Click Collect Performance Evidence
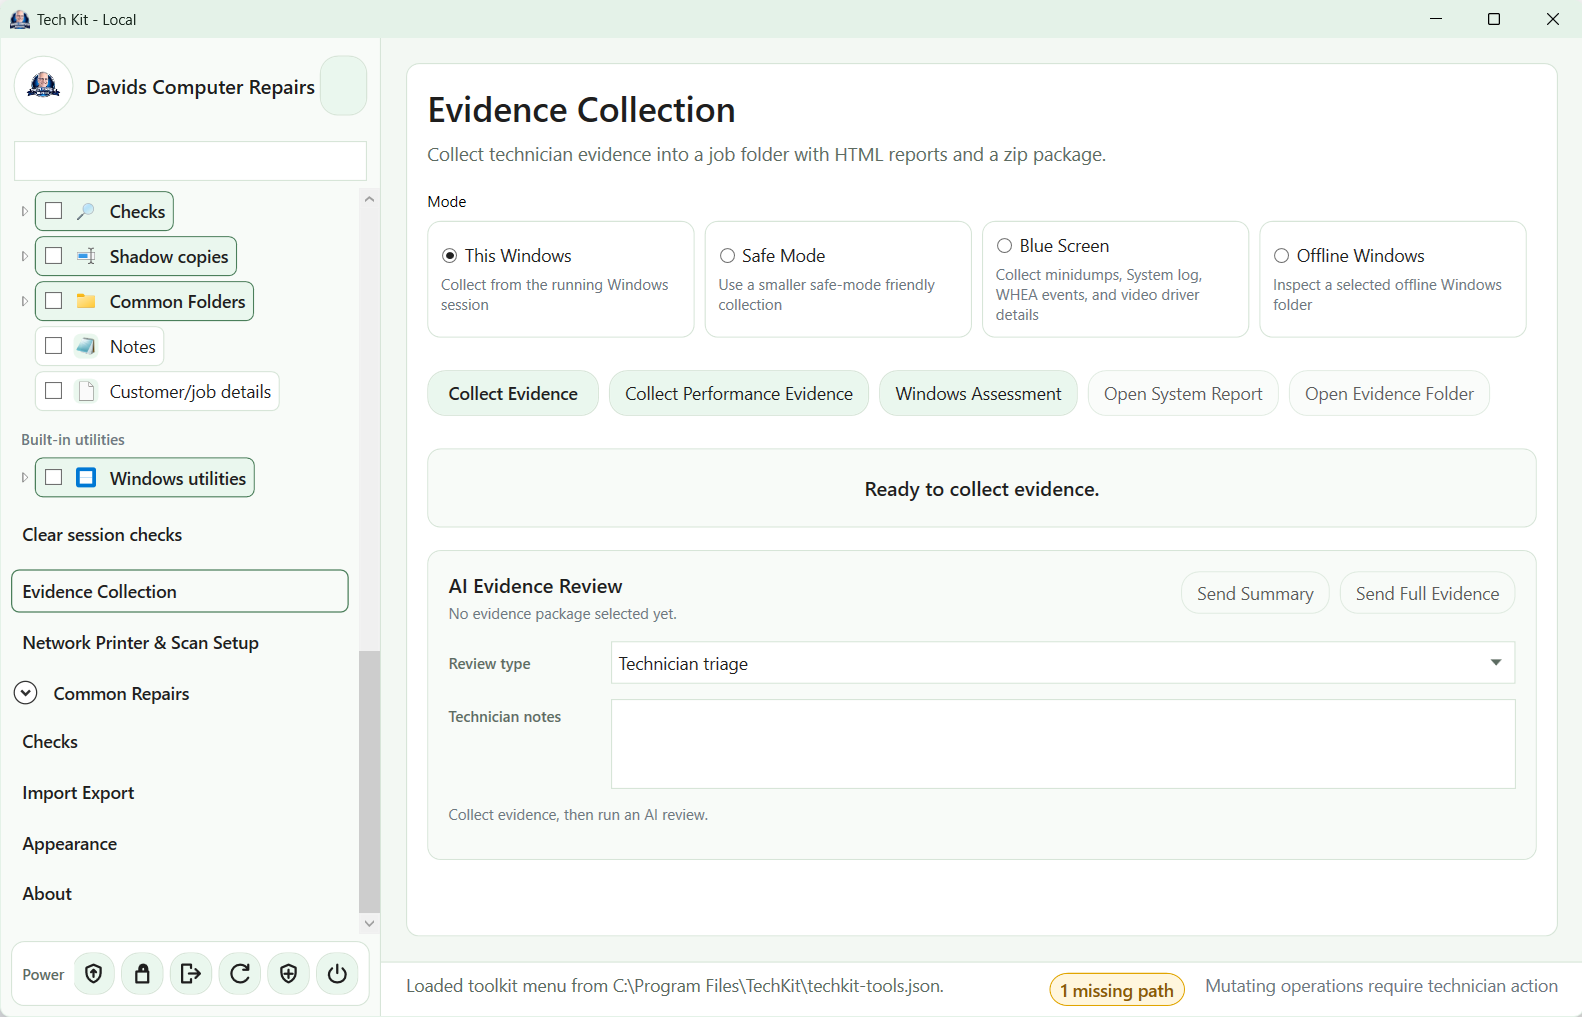The width and height of the screenshot is (1582, 1017). pyautogui.click(x=739, y=394)
